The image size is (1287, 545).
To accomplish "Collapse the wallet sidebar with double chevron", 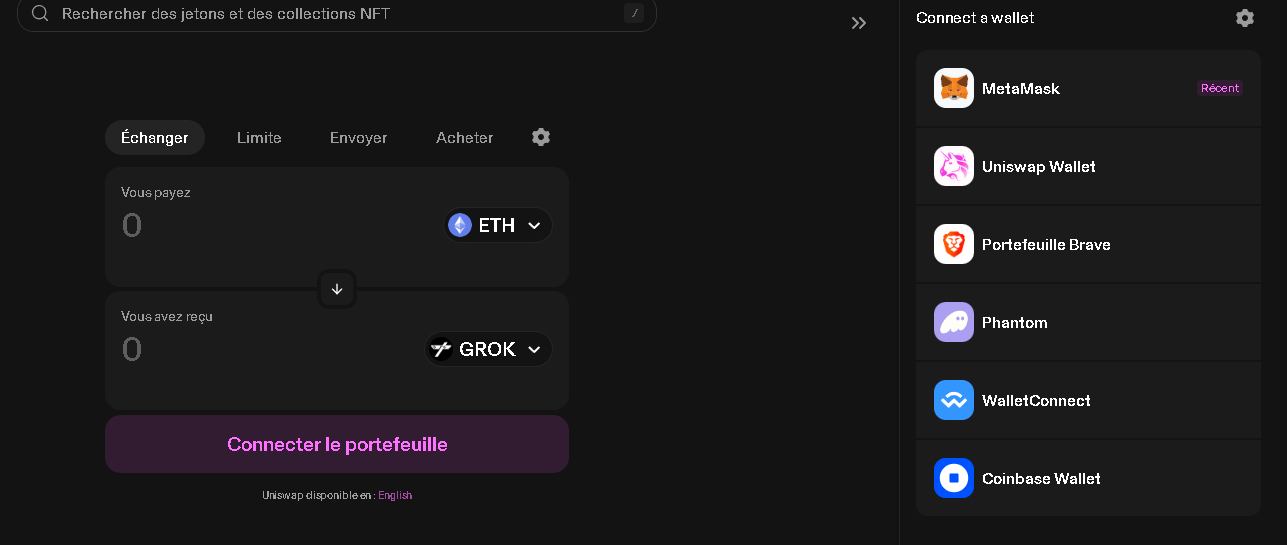I will 859,23.
